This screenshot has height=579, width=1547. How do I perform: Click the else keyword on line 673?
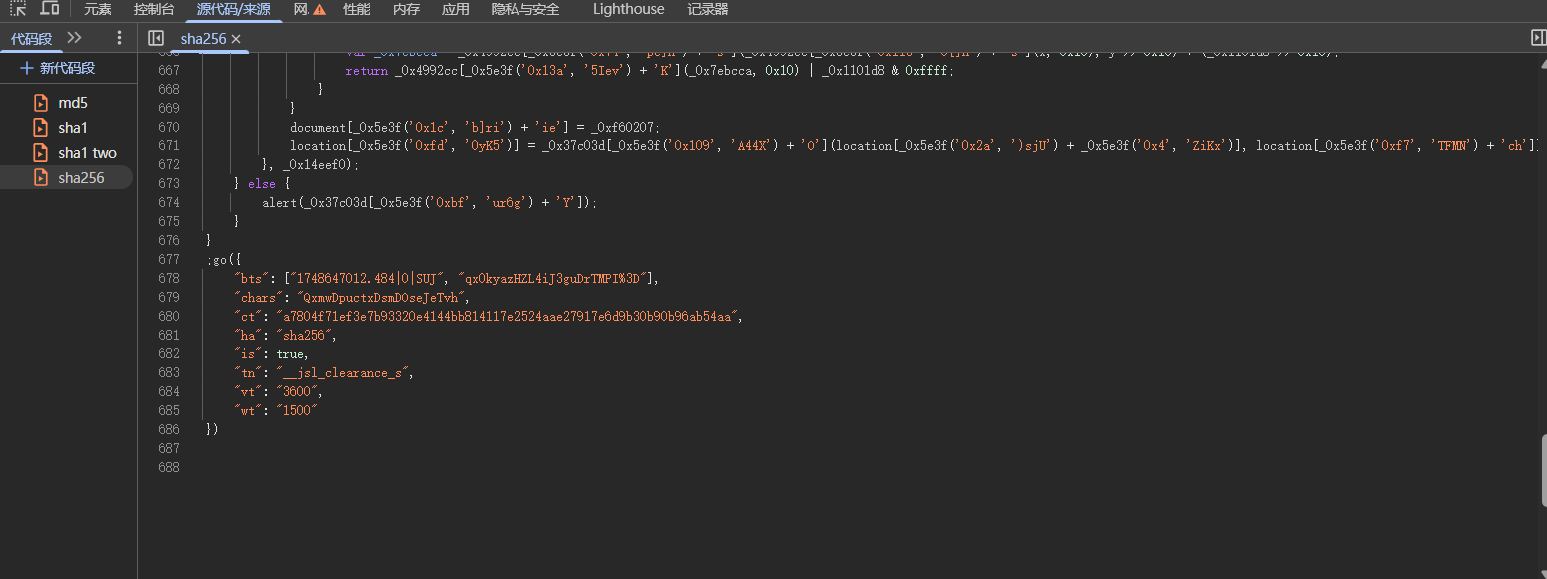click(x=262, y=184)
